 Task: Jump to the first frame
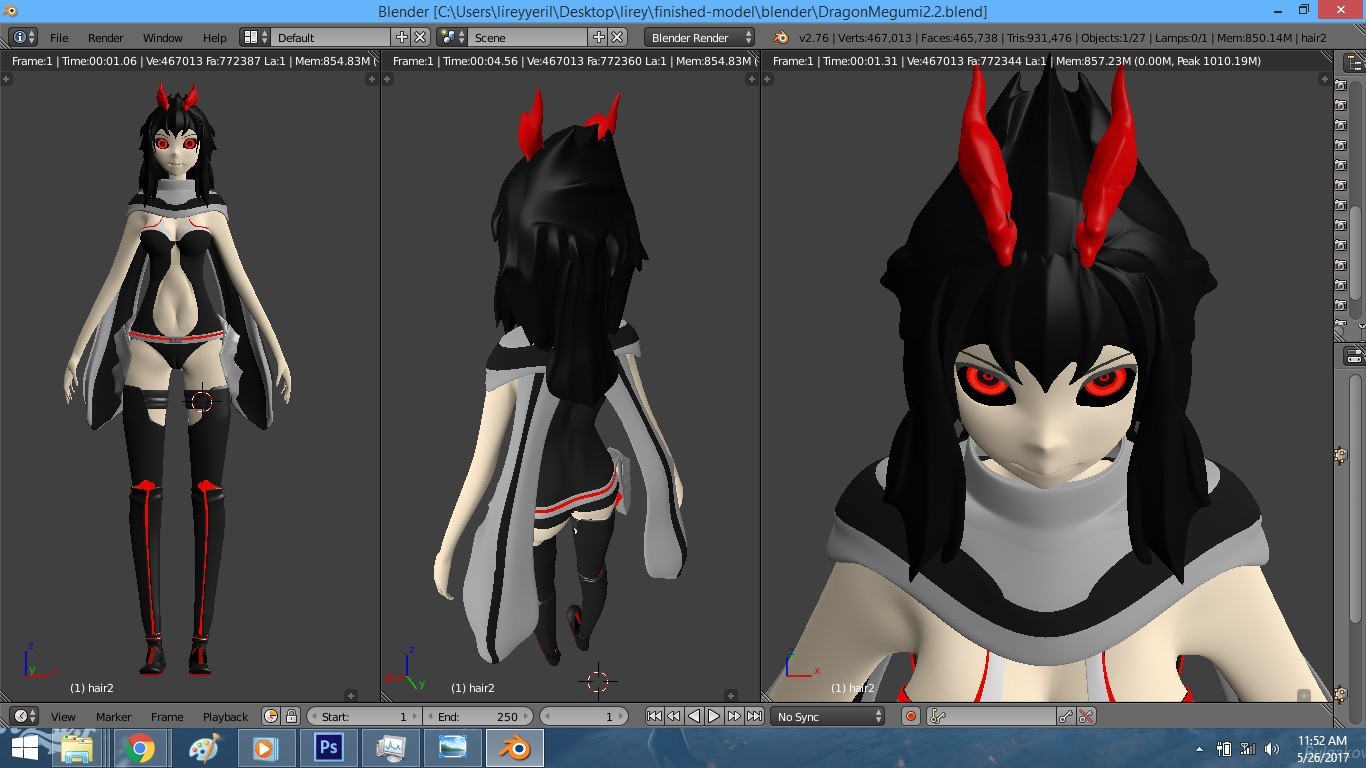[654, 716]
